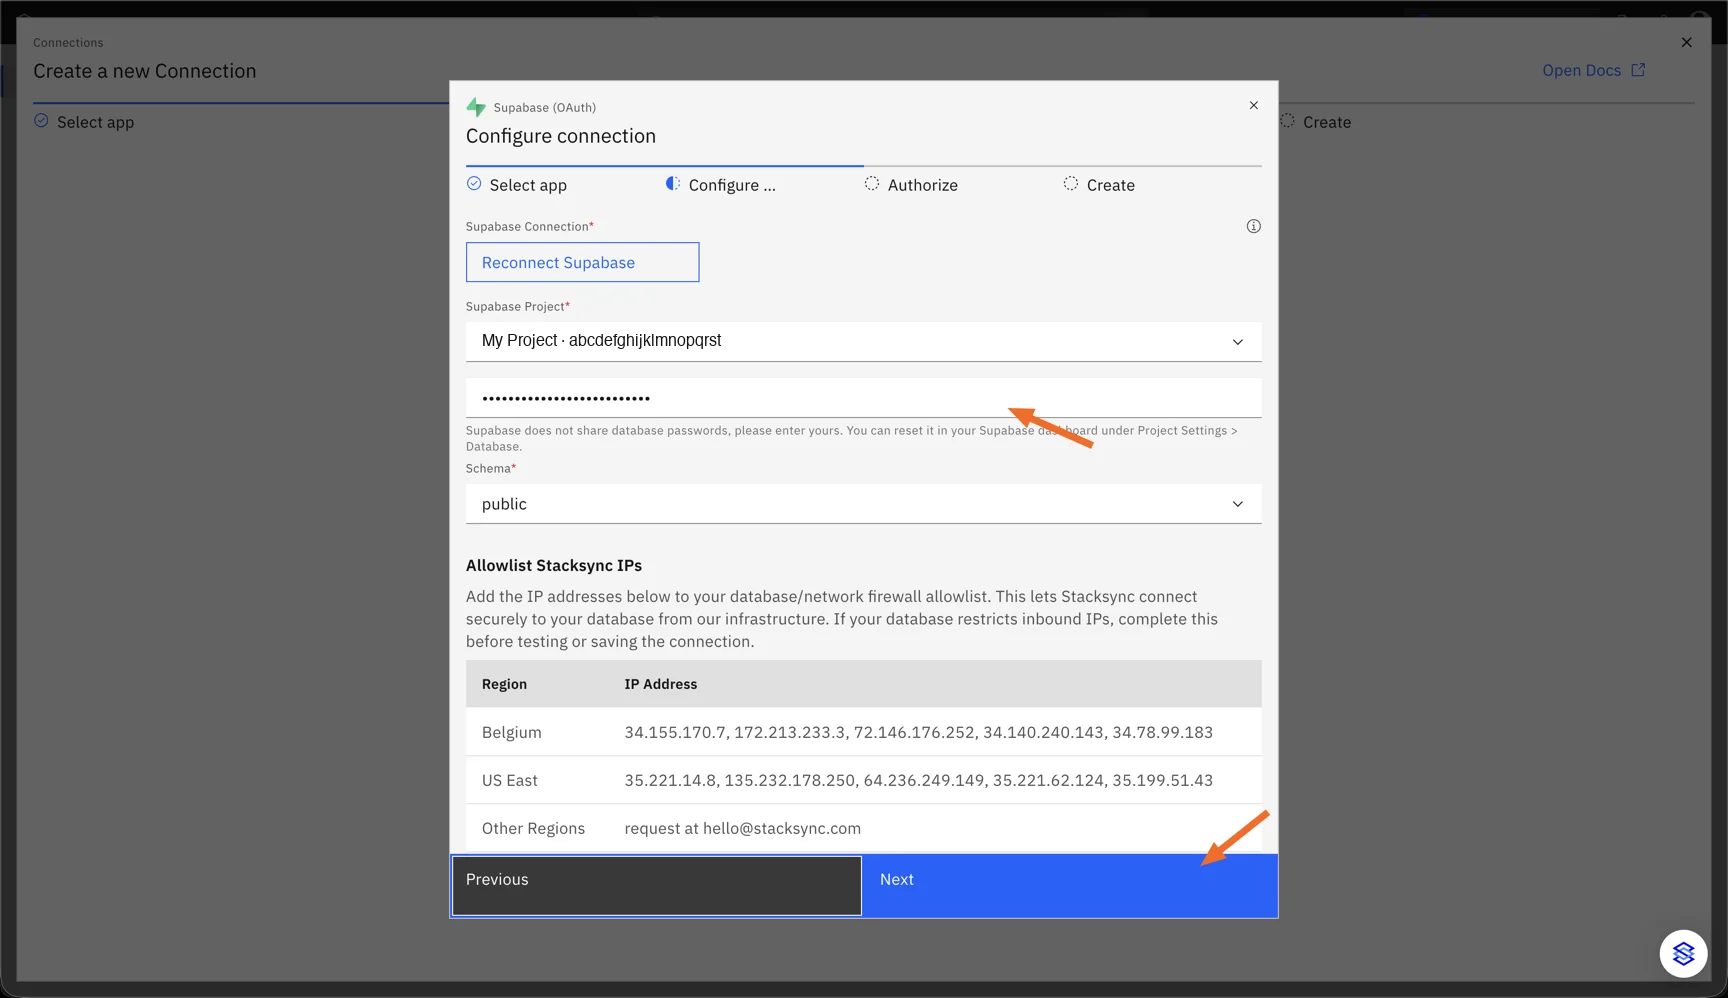Image resolution: width=1728 pixels, height=998 pixels.
Task: Click the Allowlist Stacksync IPs heading
Action: point(554,565)
